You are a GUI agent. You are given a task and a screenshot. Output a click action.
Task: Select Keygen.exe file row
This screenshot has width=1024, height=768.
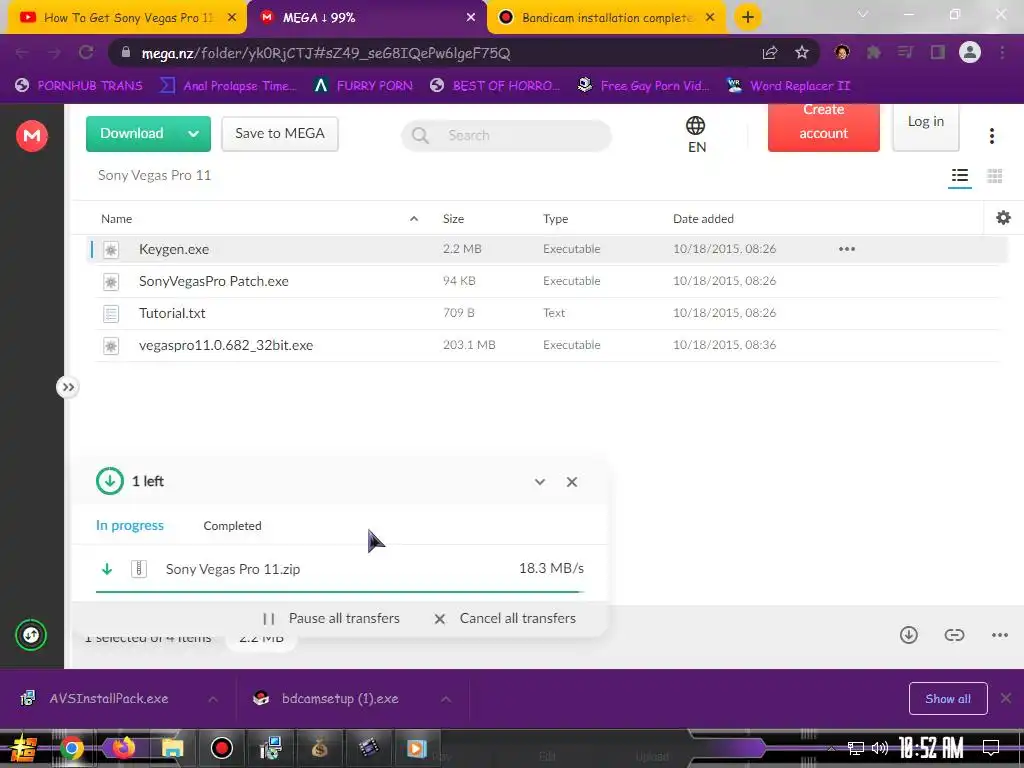click(546, 249)
